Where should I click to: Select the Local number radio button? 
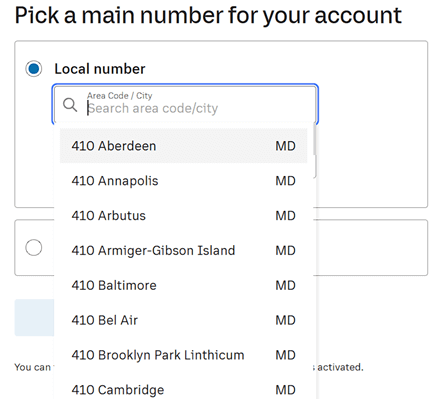tap(34, 69)
